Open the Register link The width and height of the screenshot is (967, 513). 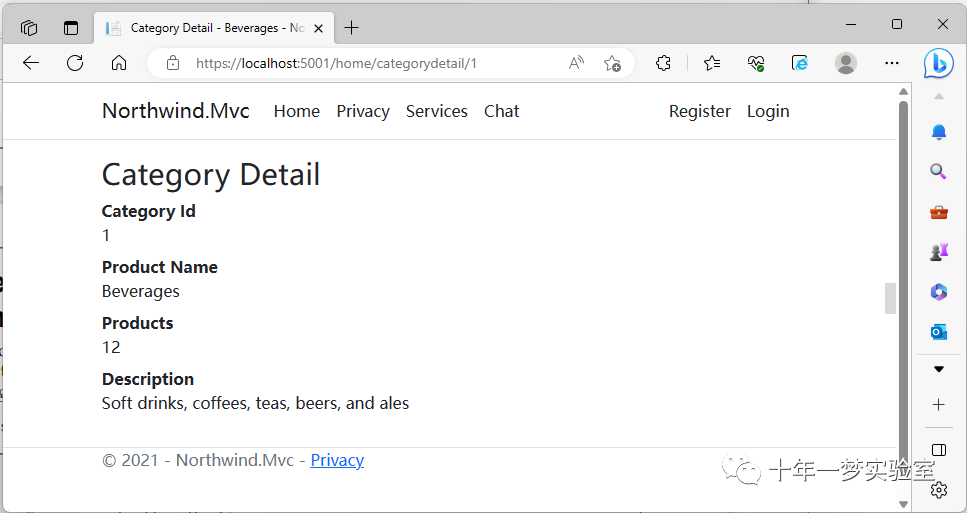click(x=699, y=111)
